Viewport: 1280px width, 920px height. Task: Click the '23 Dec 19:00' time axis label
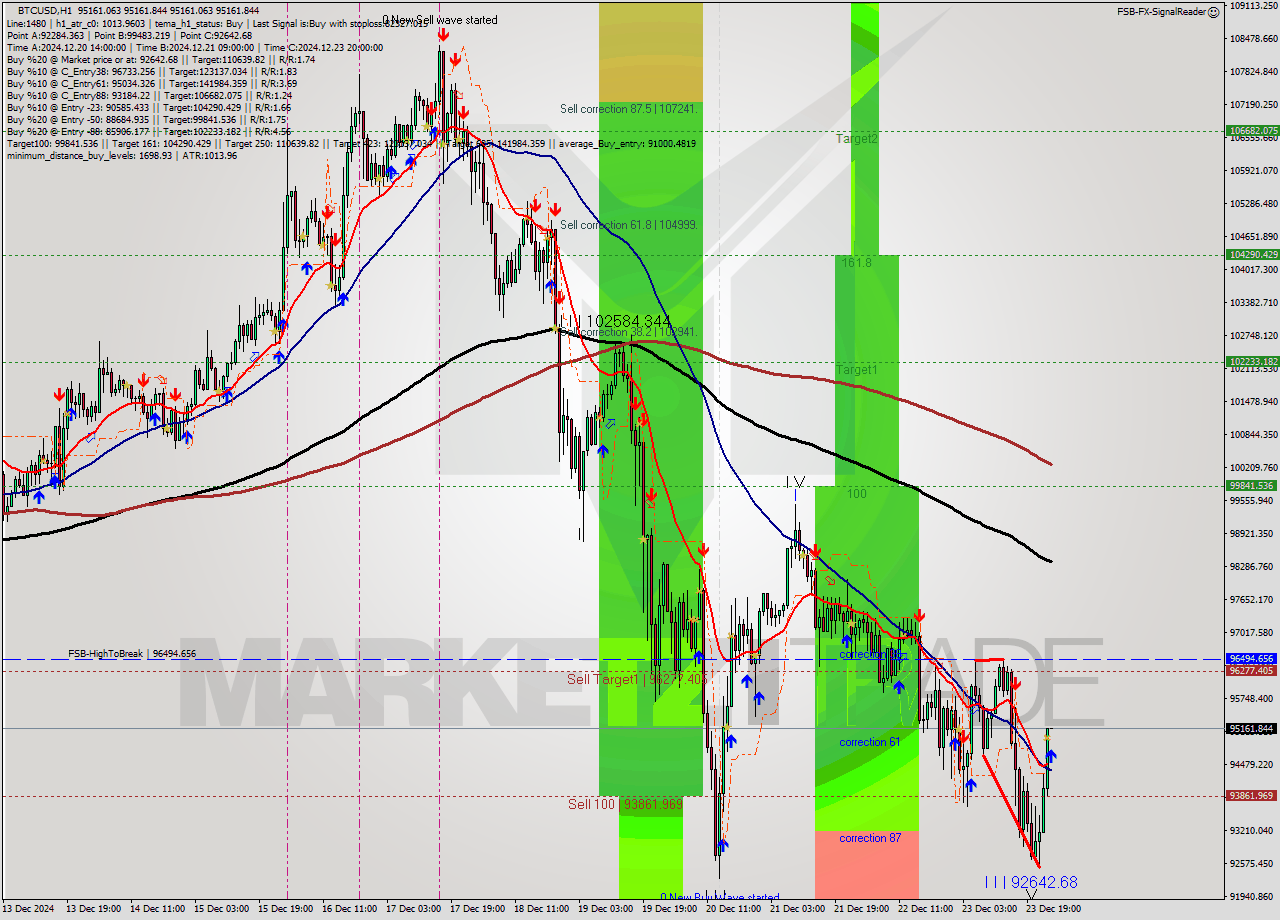pyautogui.click(x=1054, y=911)
